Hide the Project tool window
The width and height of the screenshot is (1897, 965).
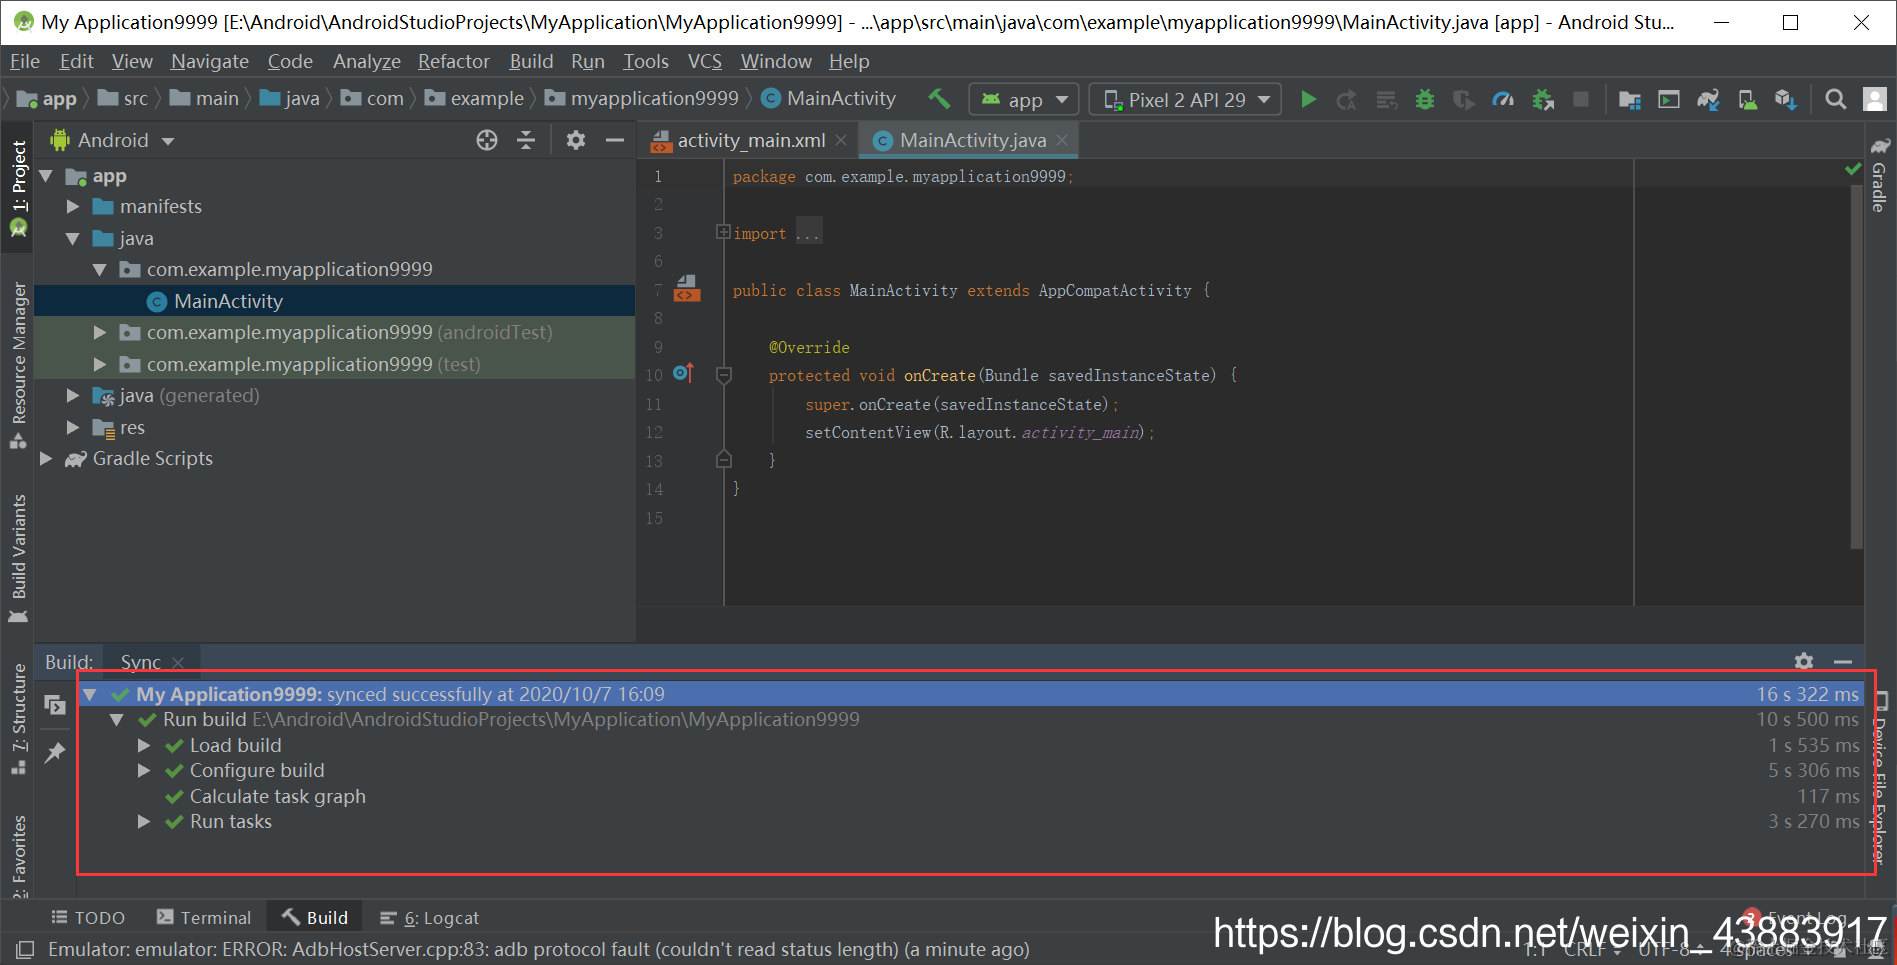tap(615, 140)
